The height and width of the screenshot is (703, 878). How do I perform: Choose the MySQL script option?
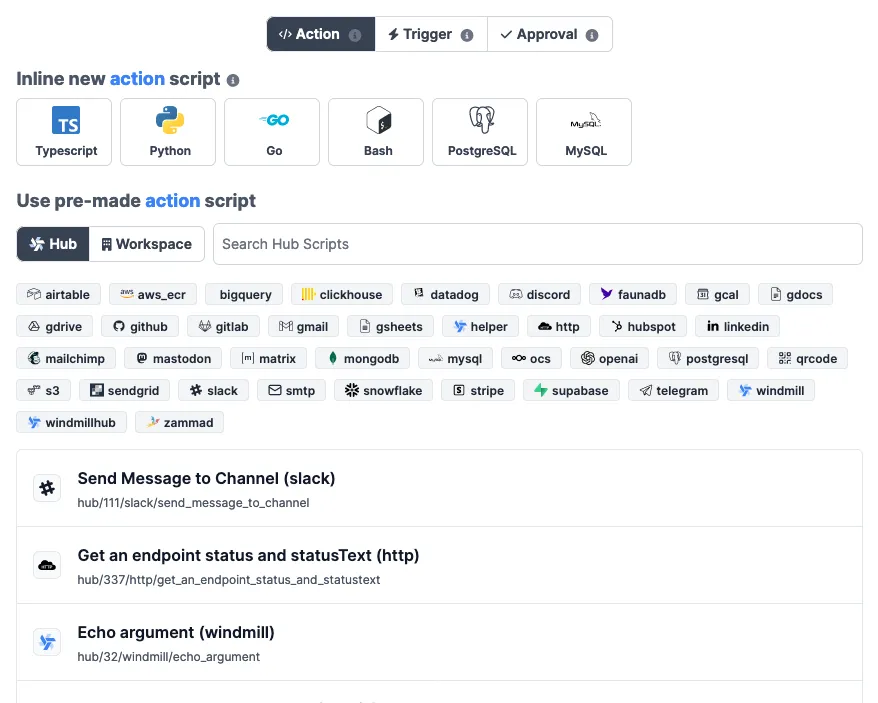(586, 132)
